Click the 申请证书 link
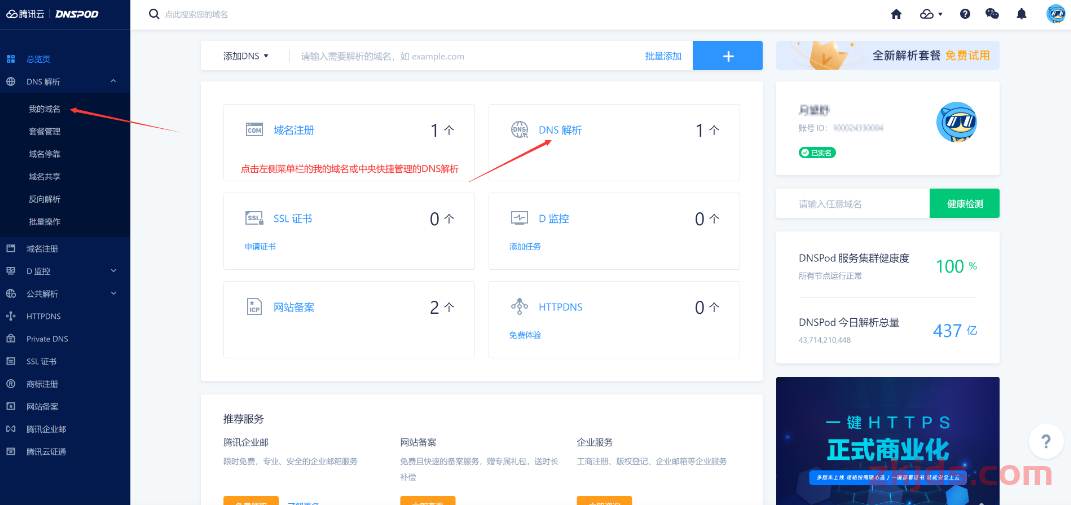The image size is (1071, 505). 260,247
